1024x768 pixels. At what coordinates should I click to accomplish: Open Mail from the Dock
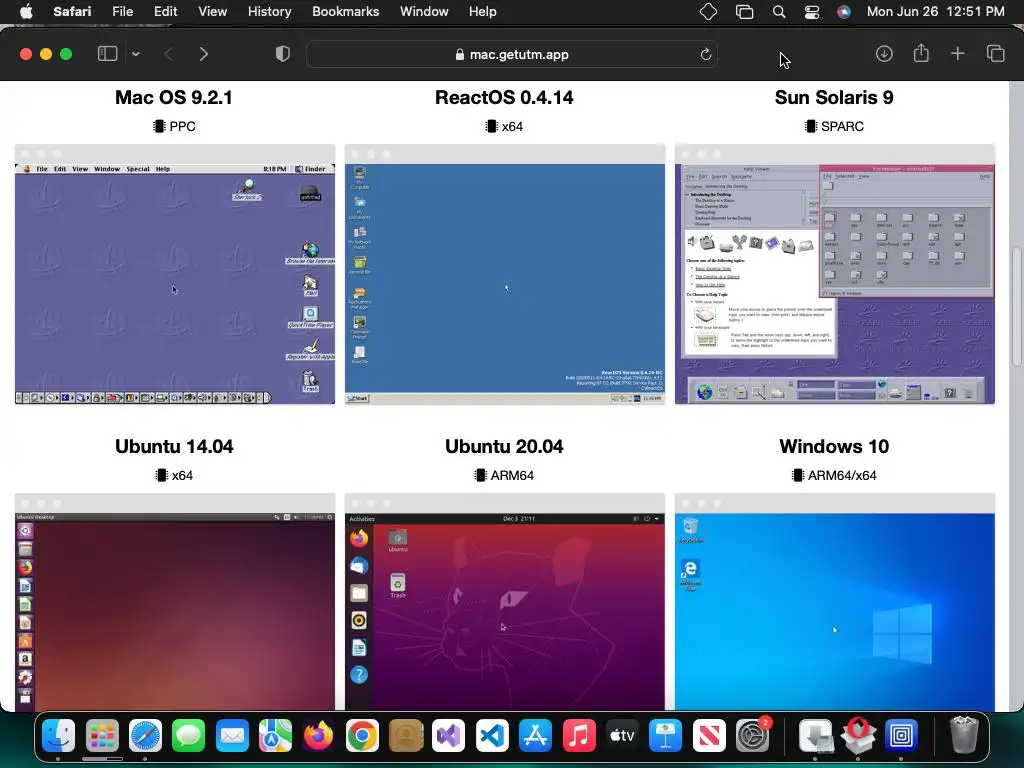click(x=232, y=736)
